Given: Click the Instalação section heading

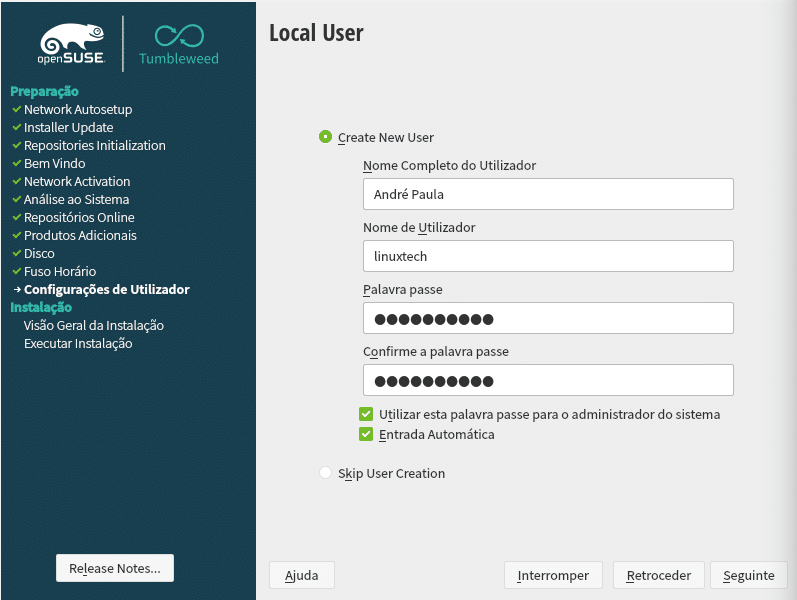Looking at the screenshot, I should [x=41, y=307].
